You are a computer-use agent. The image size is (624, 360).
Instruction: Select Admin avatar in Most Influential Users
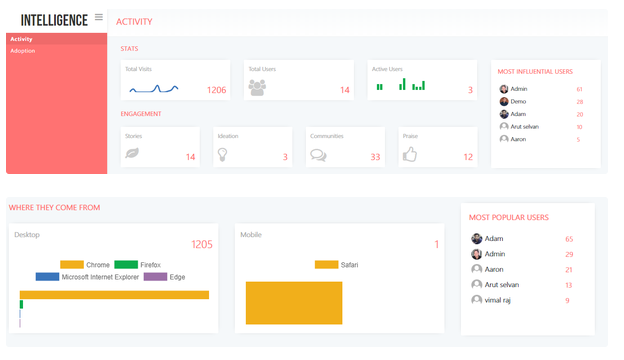[x=504, y=89]
